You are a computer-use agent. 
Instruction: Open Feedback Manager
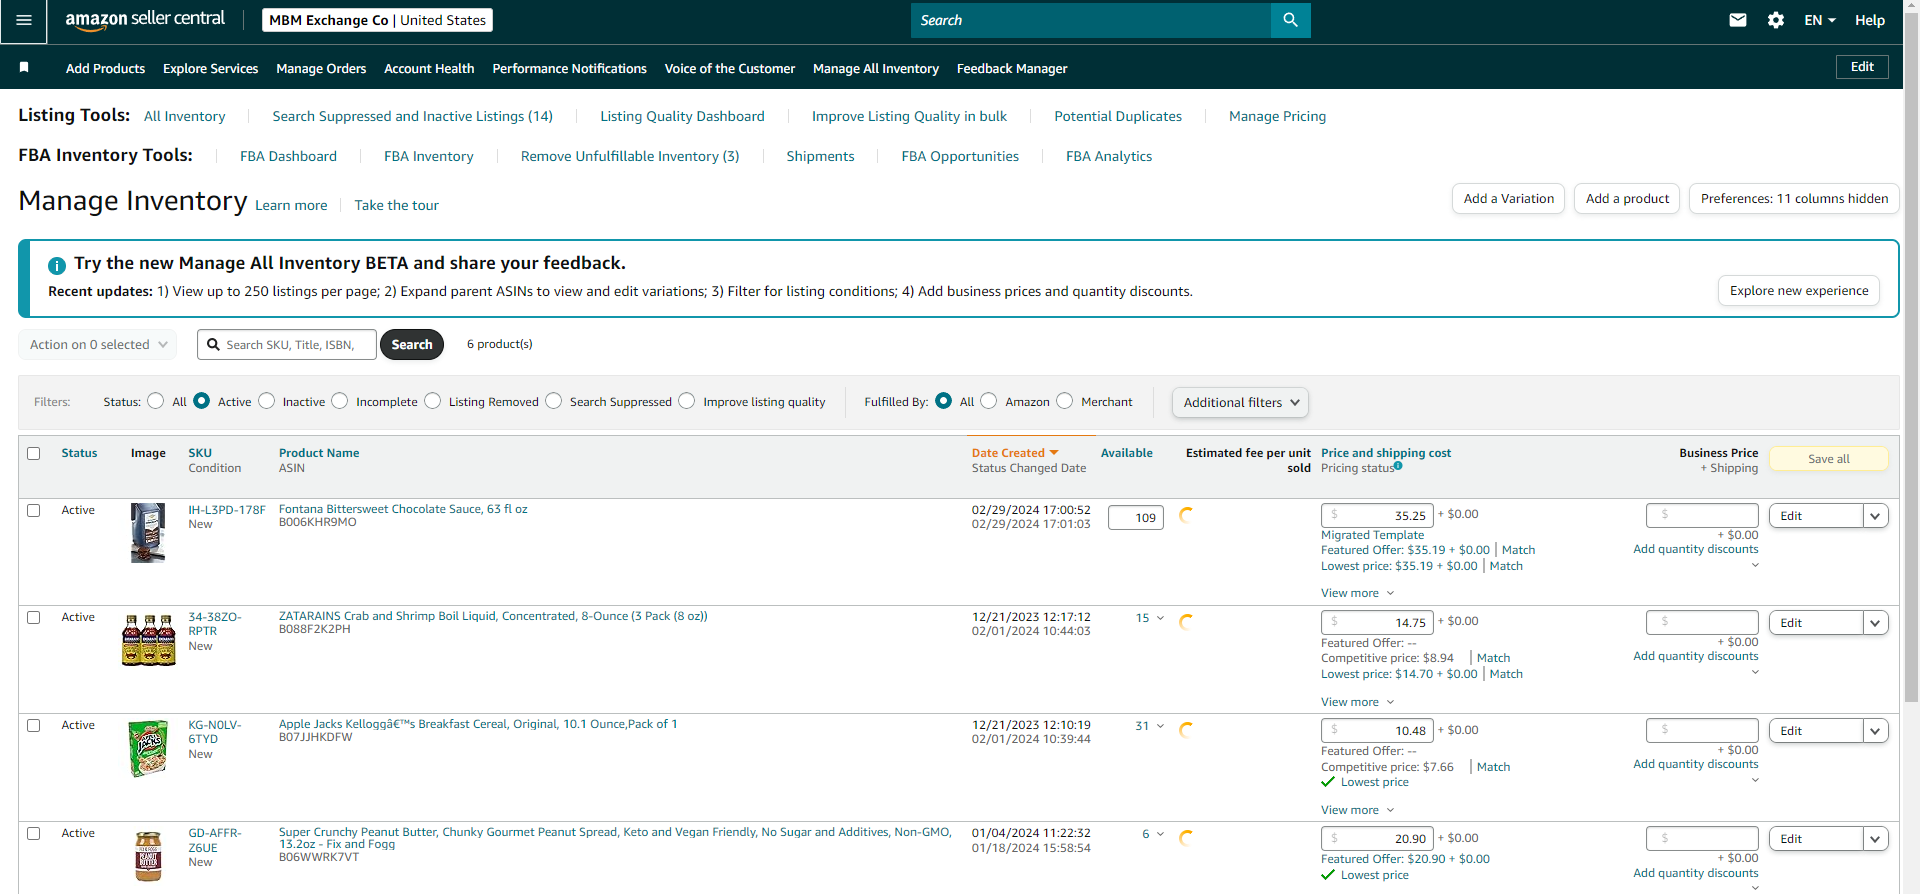pyautogui.click(x=1012, y=68)
